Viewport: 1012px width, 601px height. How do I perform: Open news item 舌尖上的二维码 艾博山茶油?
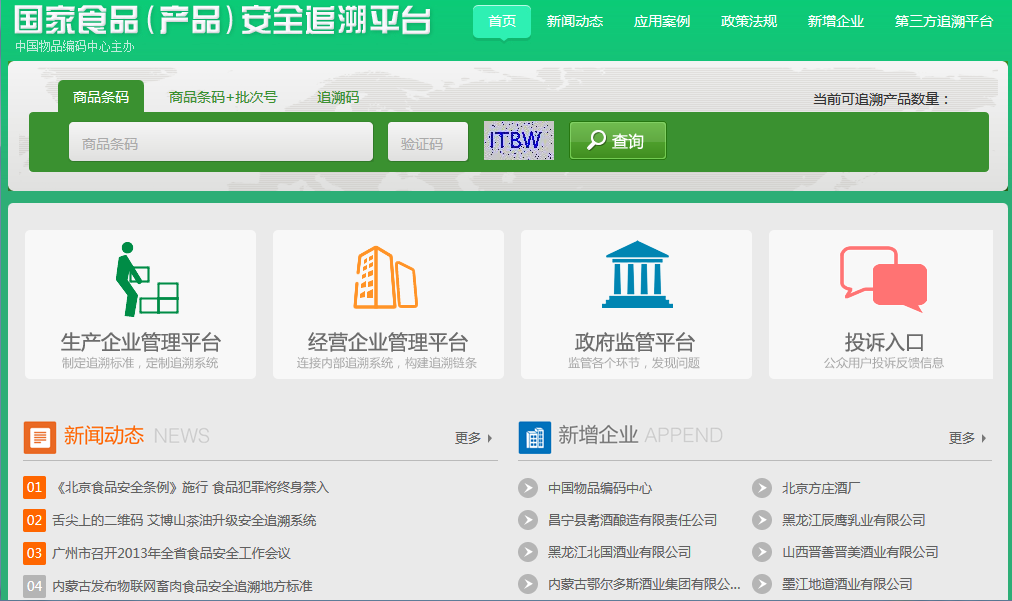[x=184, y=520]
